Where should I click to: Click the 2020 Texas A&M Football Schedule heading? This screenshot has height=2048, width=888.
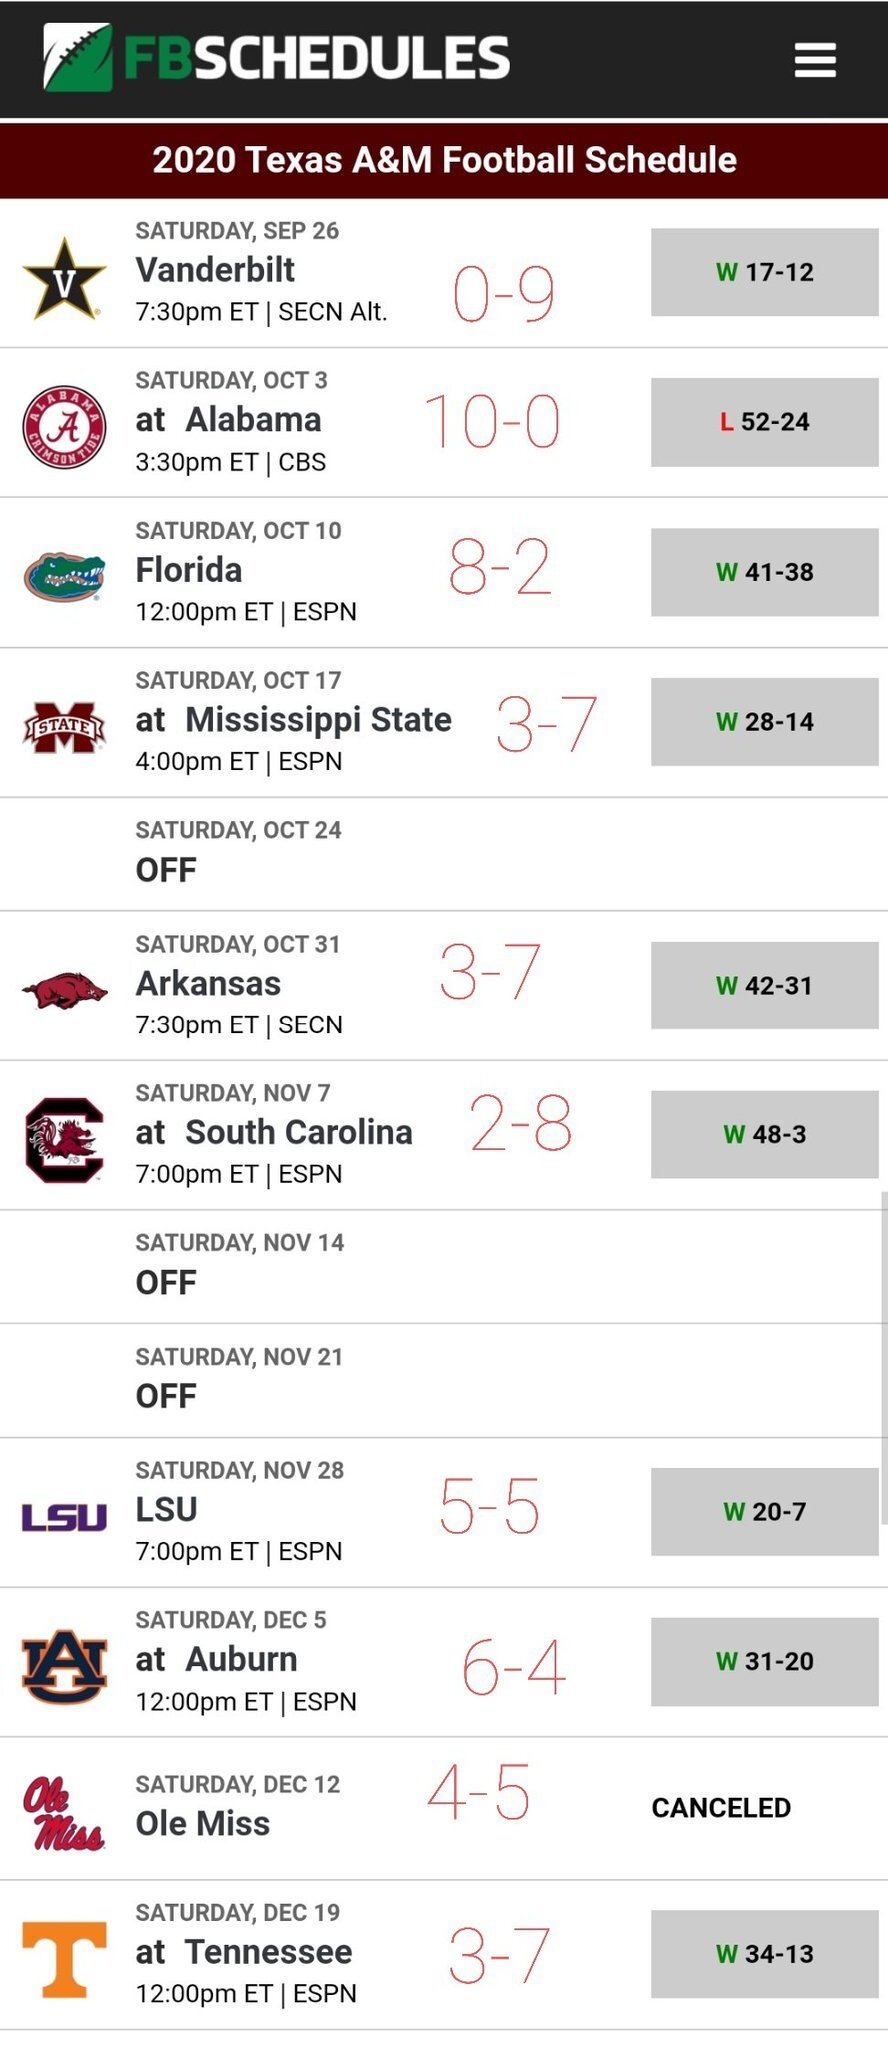pyautogui.click(x=444, y=160)
